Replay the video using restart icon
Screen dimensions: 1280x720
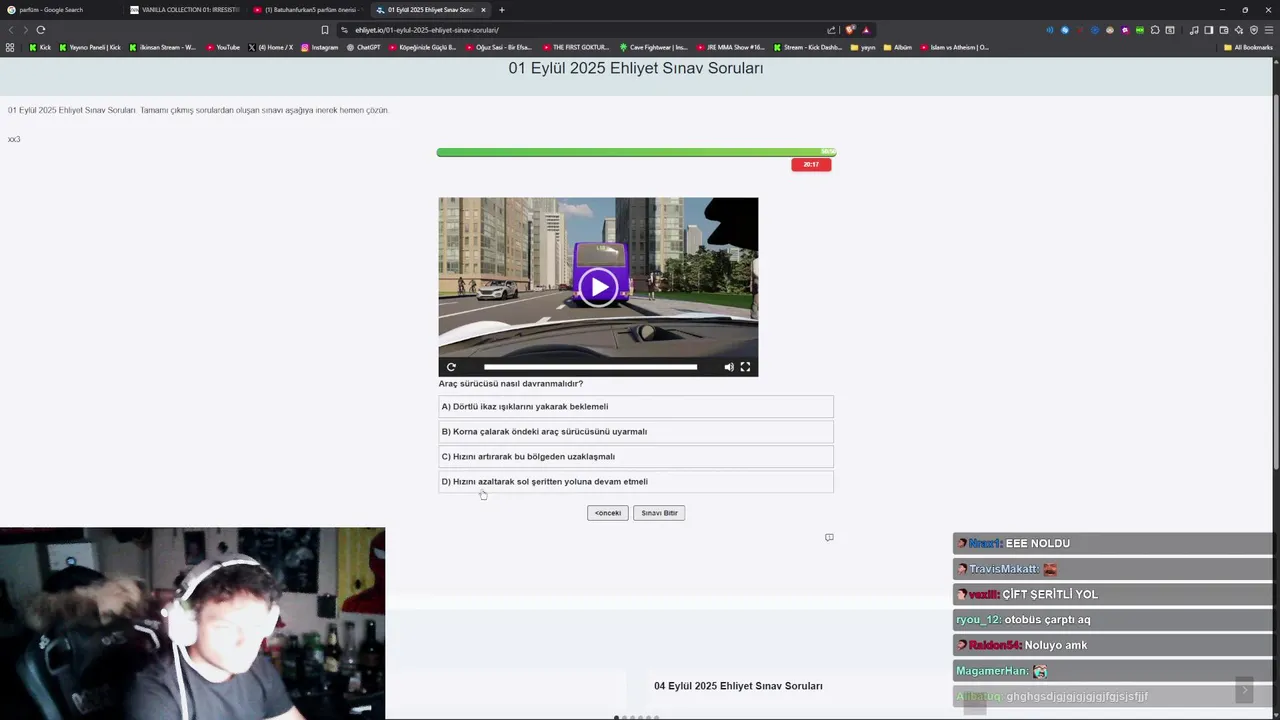451,367
